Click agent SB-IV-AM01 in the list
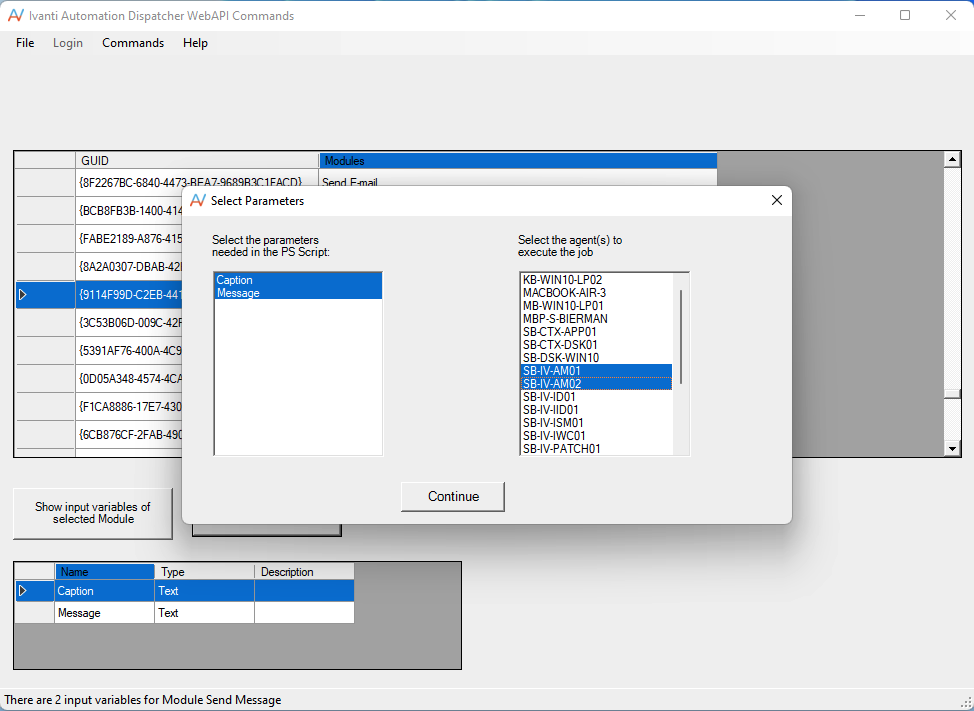The height and width of the screenshot is (711, 974). (x=596, y=371)
